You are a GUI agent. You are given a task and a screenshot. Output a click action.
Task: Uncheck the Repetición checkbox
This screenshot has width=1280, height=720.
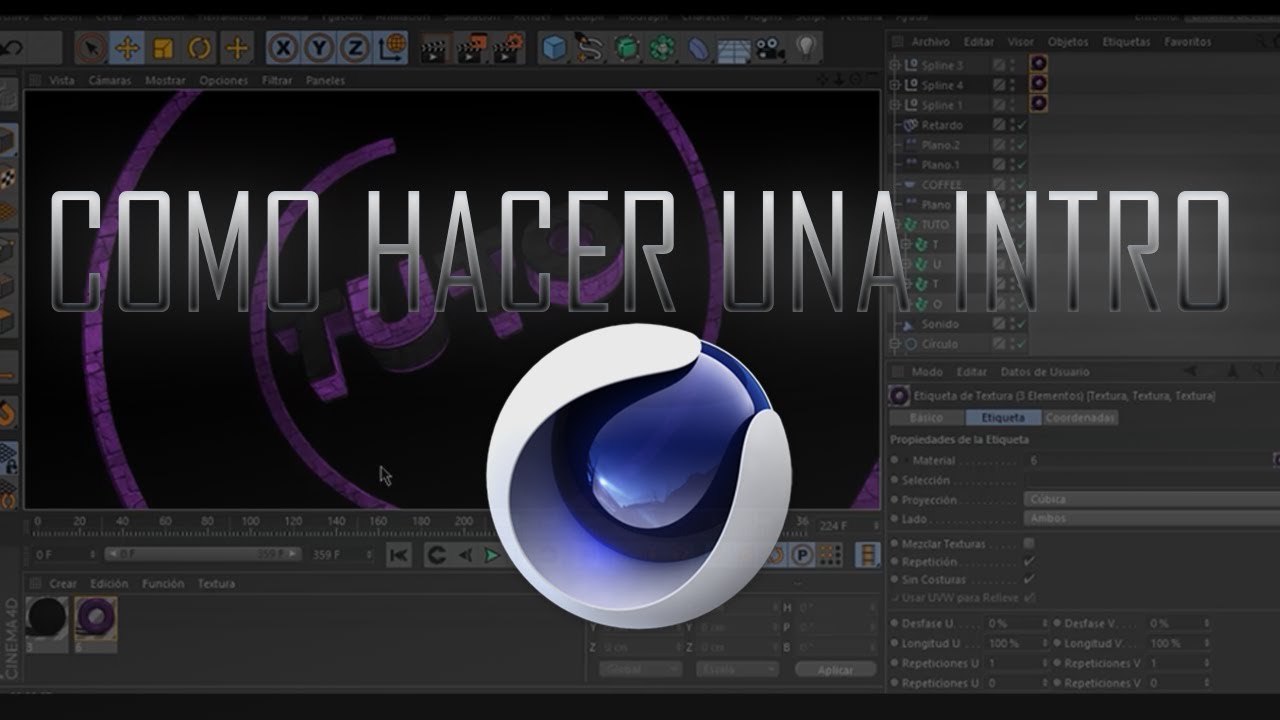tap(1029, 562)
